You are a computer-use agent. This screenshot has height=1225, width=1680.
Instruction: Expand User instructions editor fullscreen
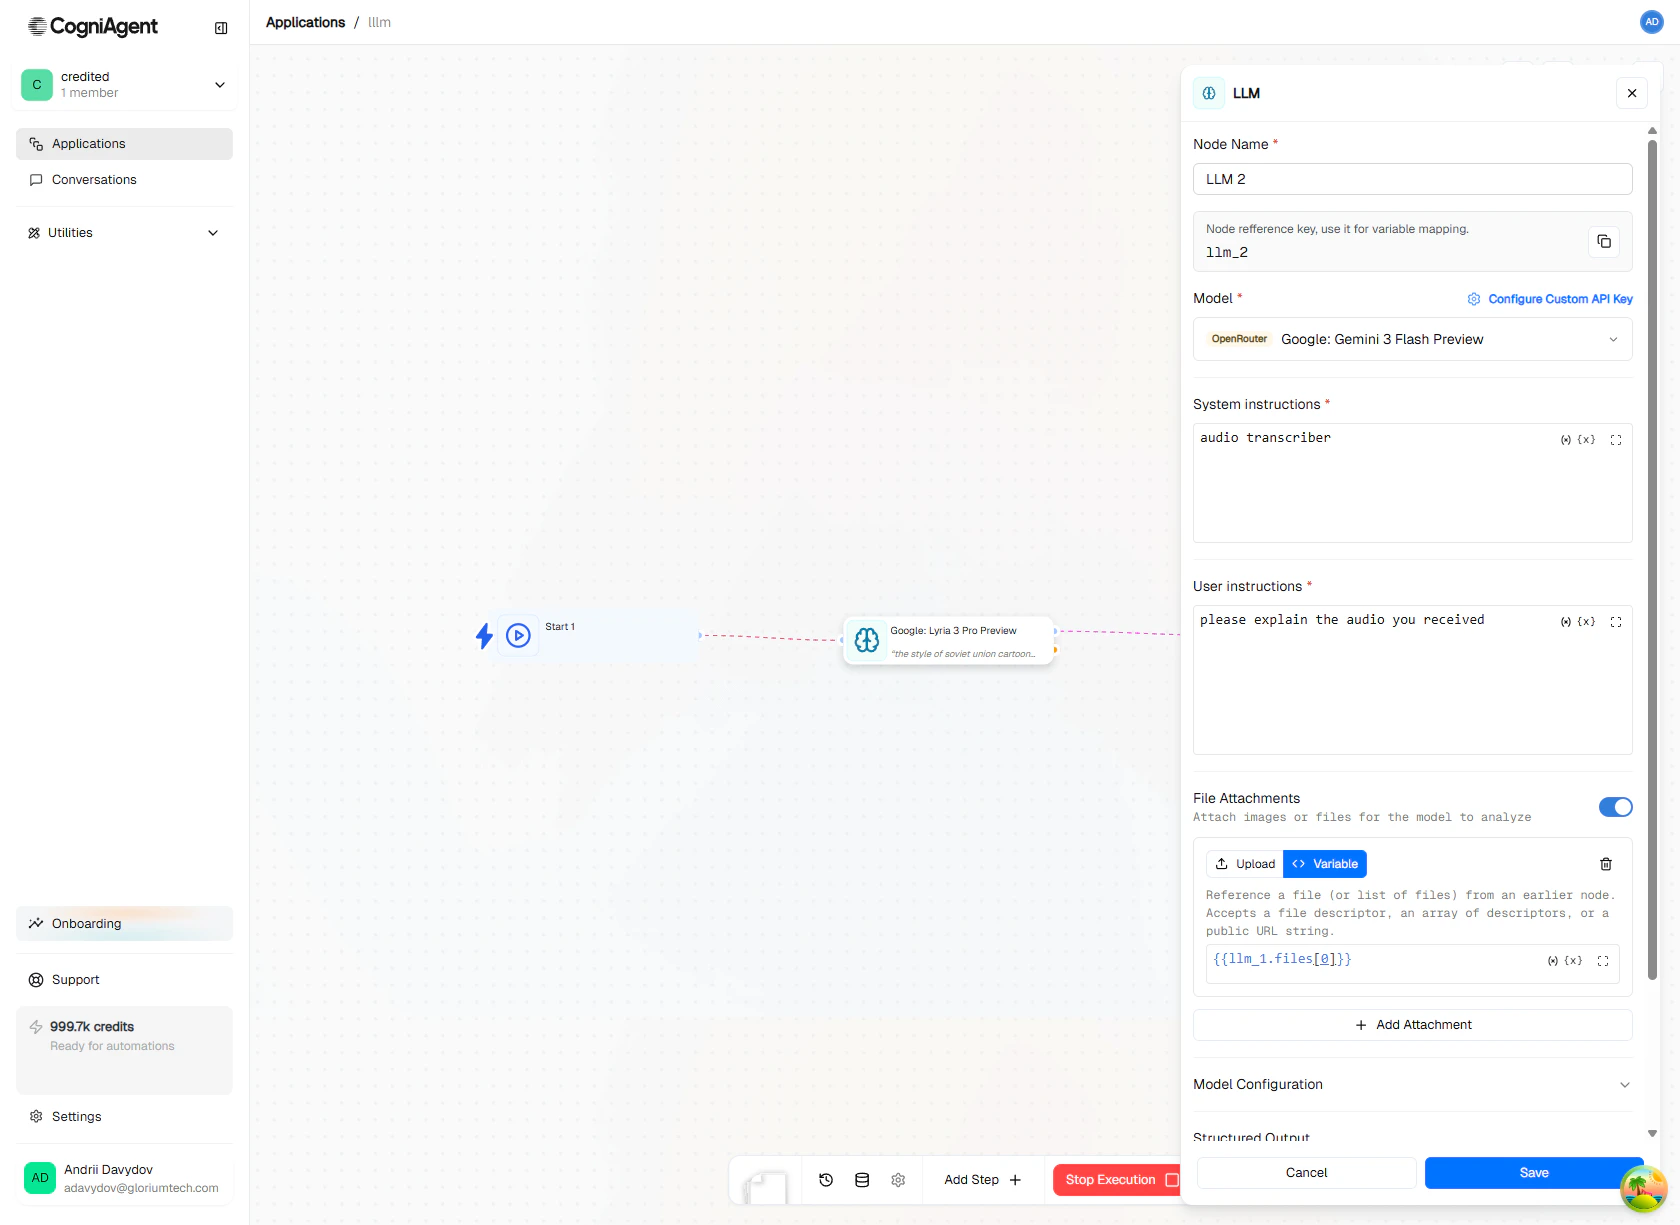coord(1616,622)
